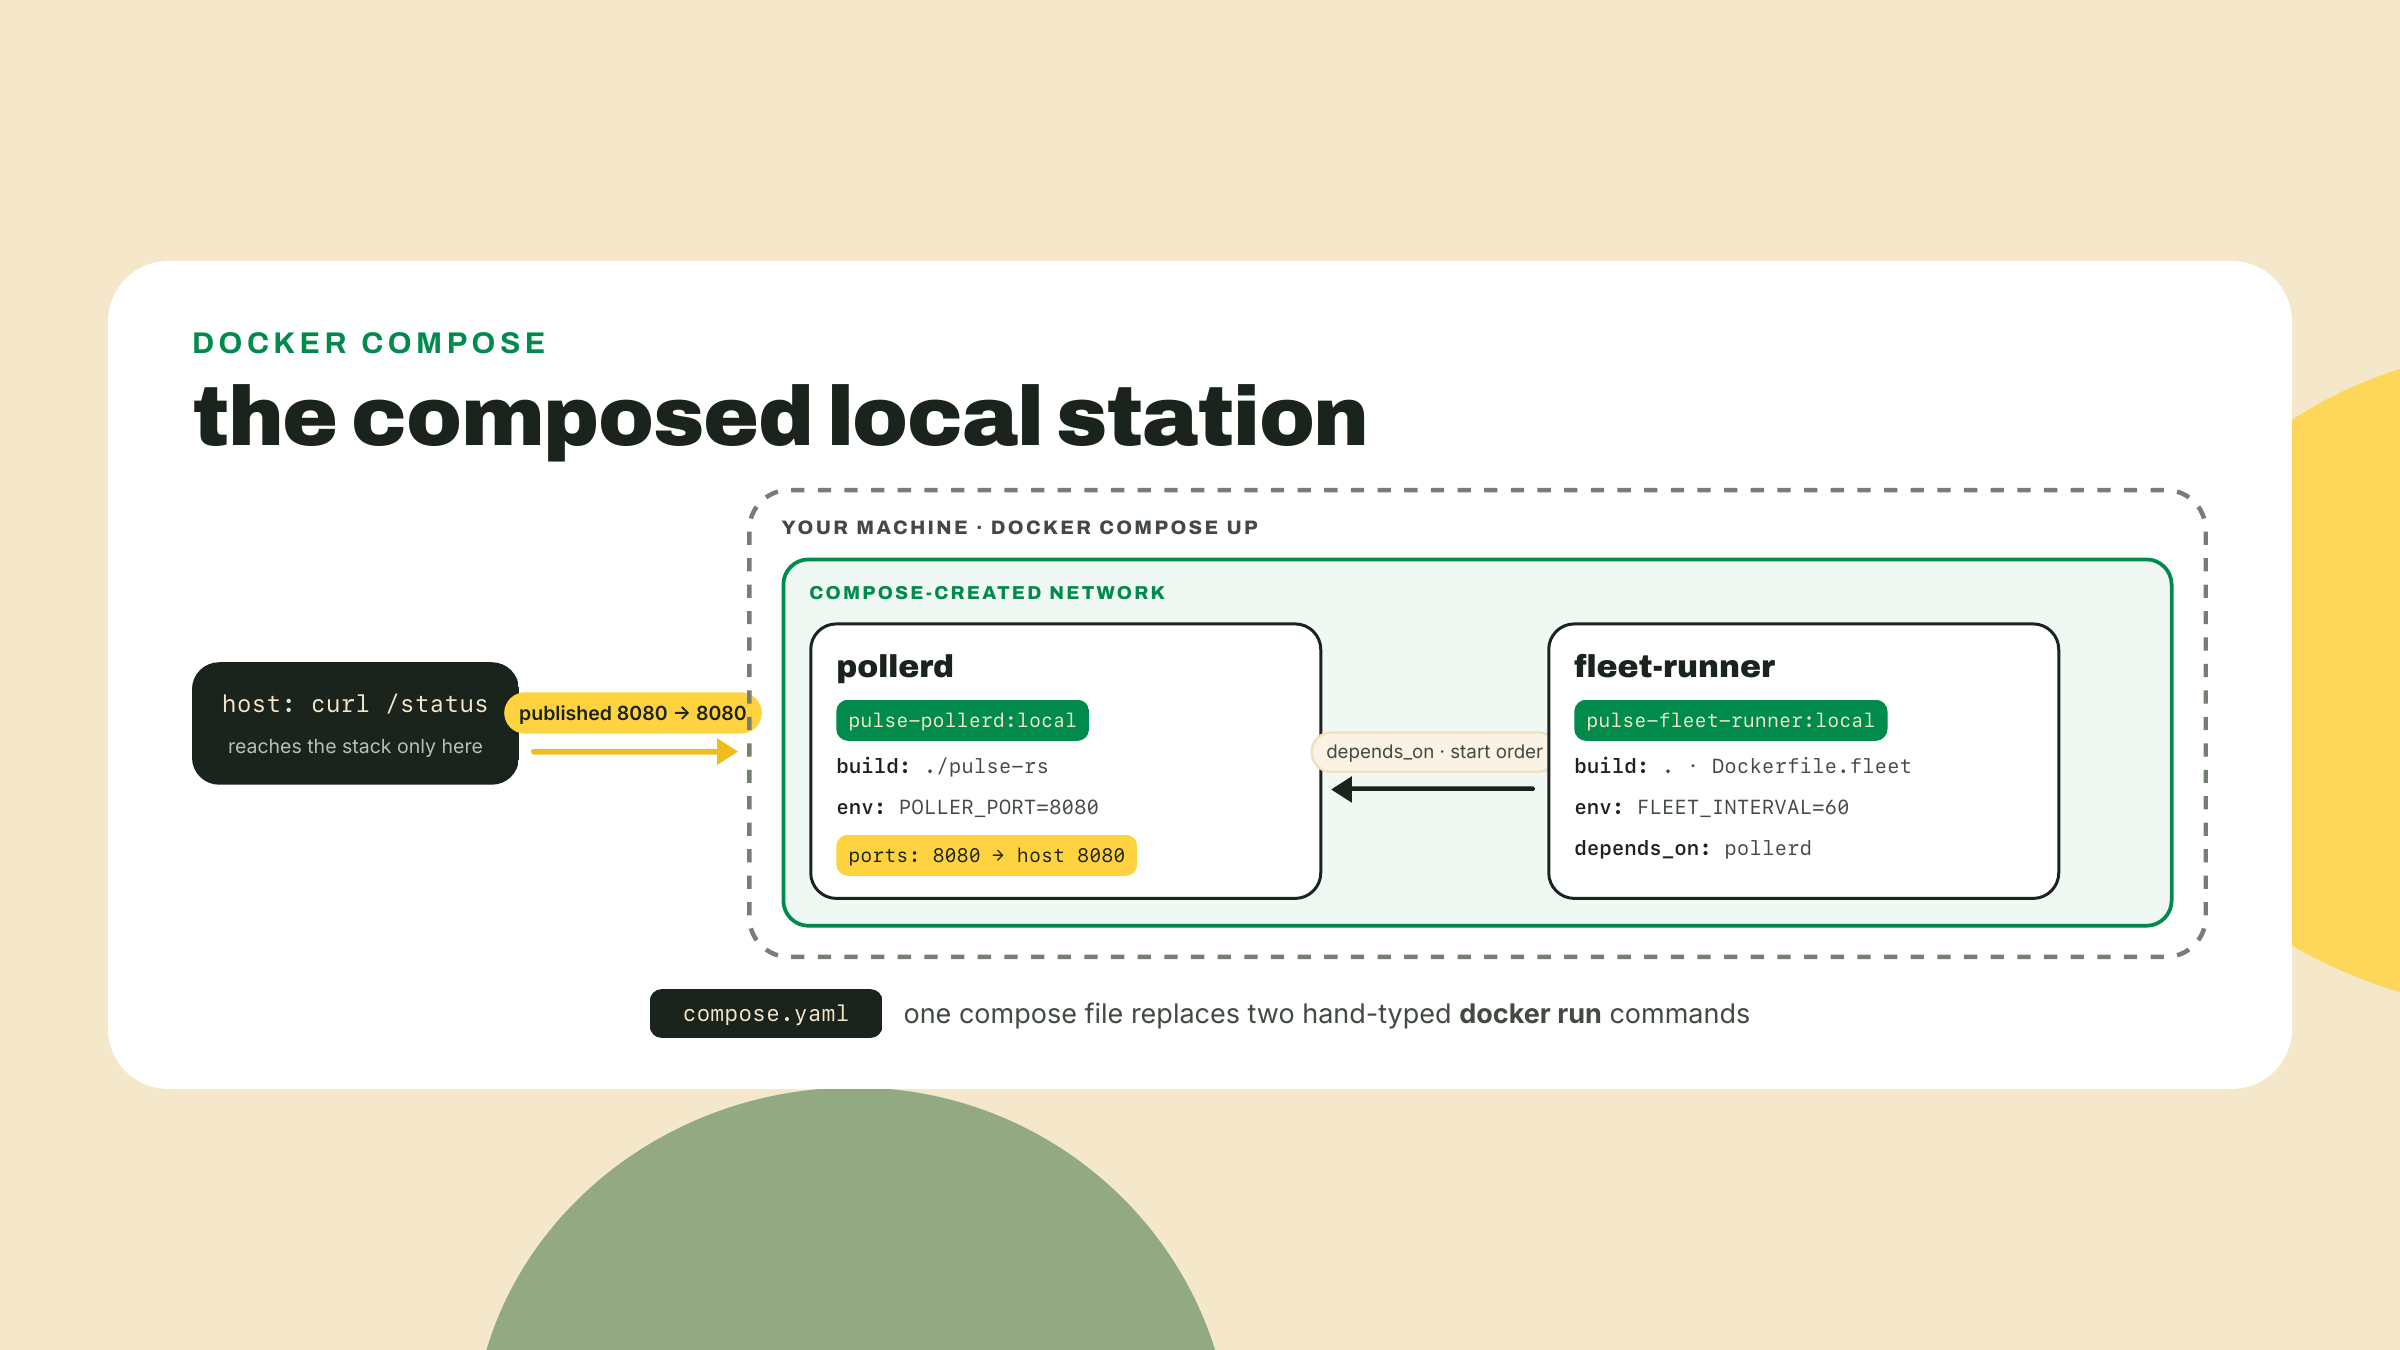Click the 'depends_on: pollerd' line
This screenshot has width=2400, height=1350.
(1692, 848)
